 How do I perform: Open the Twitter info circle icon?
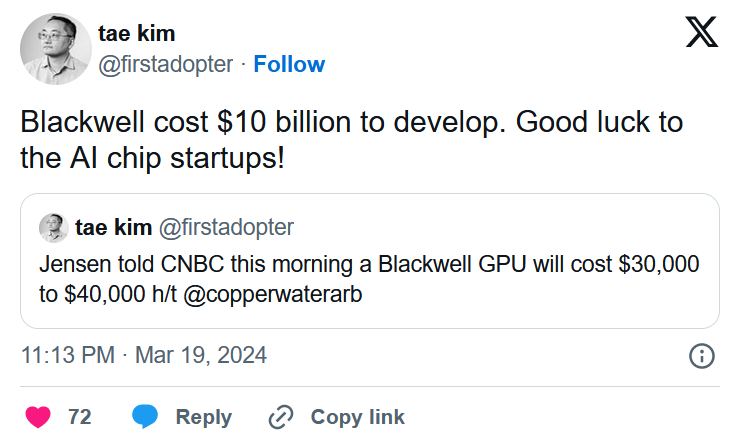click(701, 356)
